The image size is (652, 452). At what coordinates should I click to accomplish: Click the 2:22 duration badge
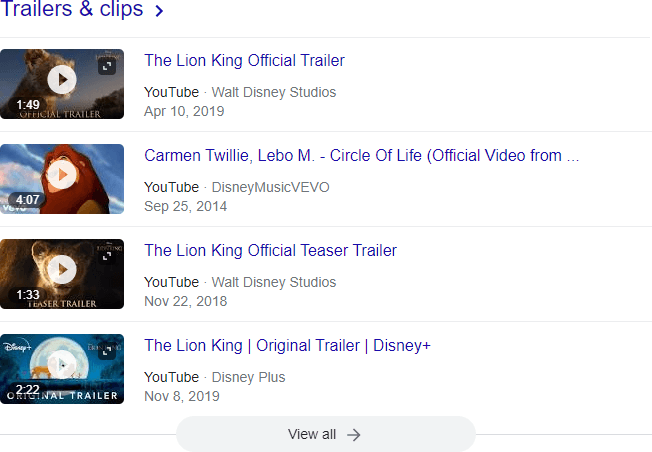tap(28, 390)
